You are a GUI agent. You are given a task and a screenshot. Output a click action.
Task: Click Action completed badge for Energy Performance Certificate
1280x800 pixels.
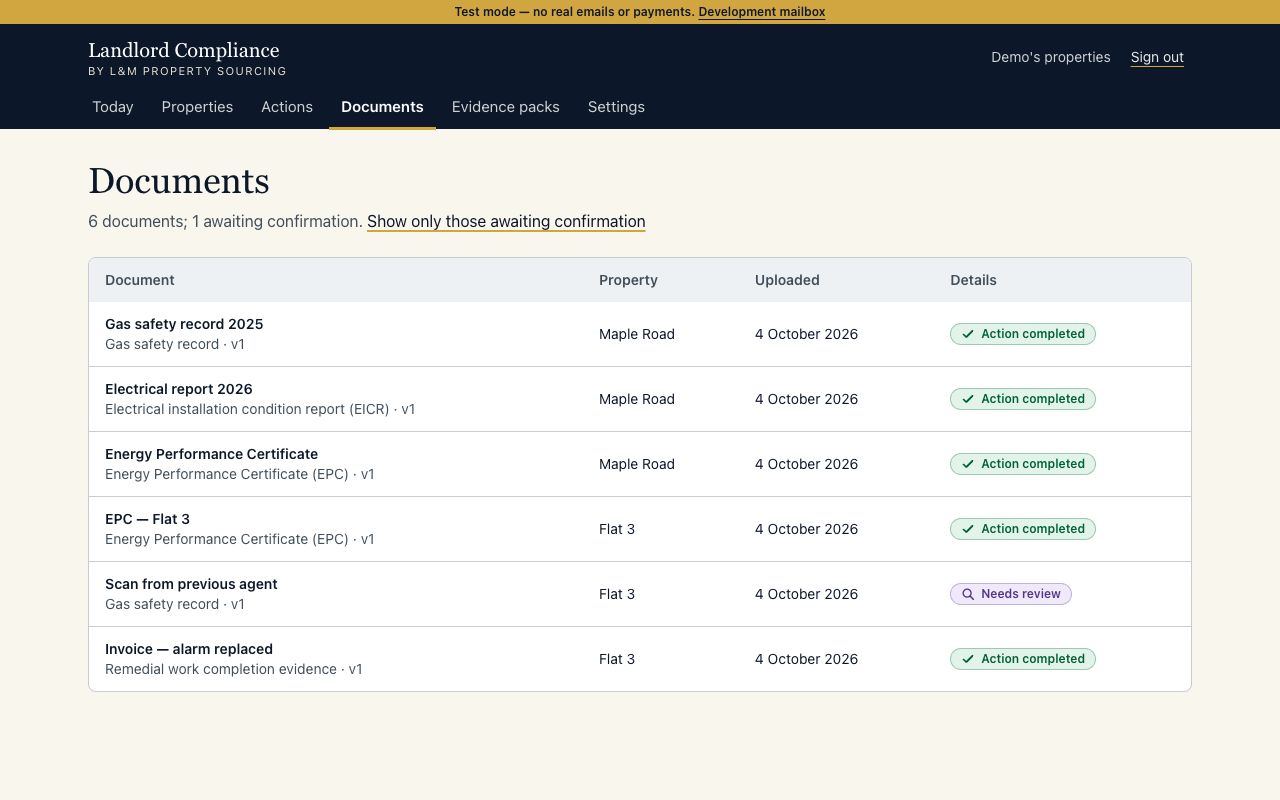tap(1023, 464)
